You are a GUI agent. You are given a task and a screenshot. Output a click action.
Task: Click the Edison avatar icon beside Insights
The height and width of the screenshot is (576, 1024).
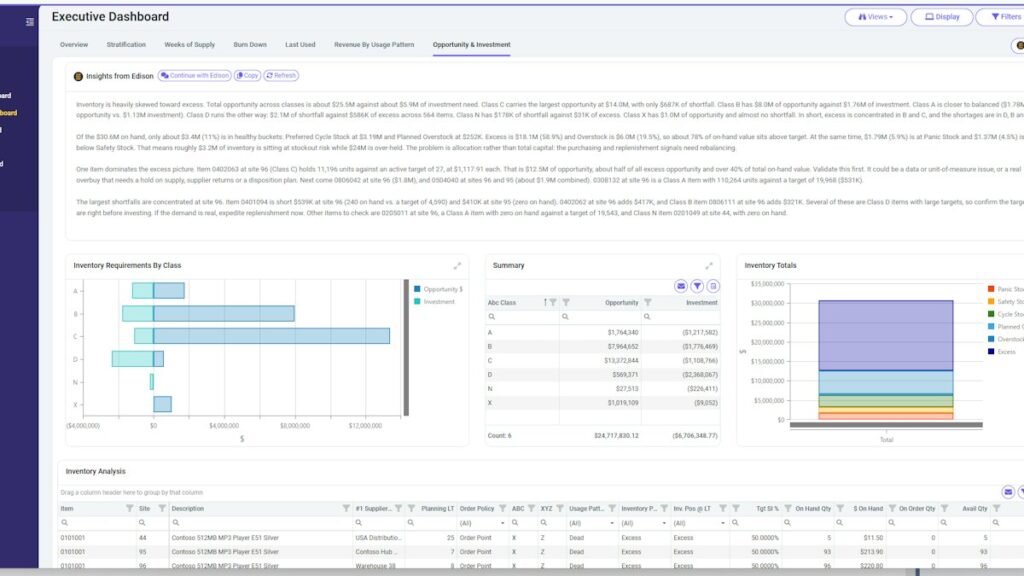tap(78, 76)
